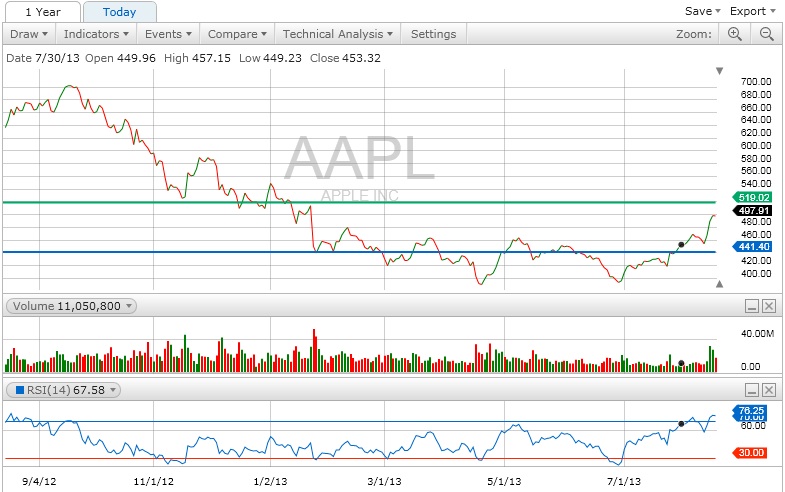This screenshot has height=492, width=785.
Task: Open the Compare dropdown
Action: click(x=237, y=34)
